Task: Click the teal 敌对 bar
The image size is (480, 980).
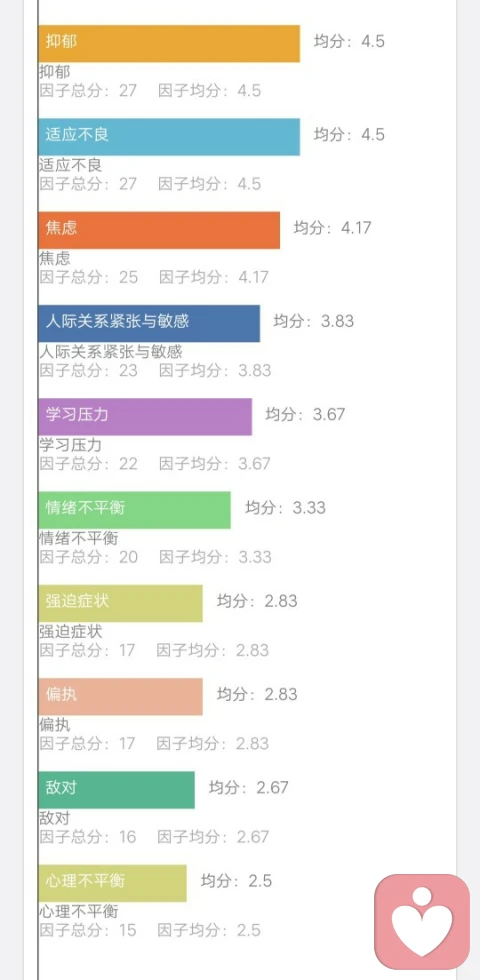Action: [116, 790]
